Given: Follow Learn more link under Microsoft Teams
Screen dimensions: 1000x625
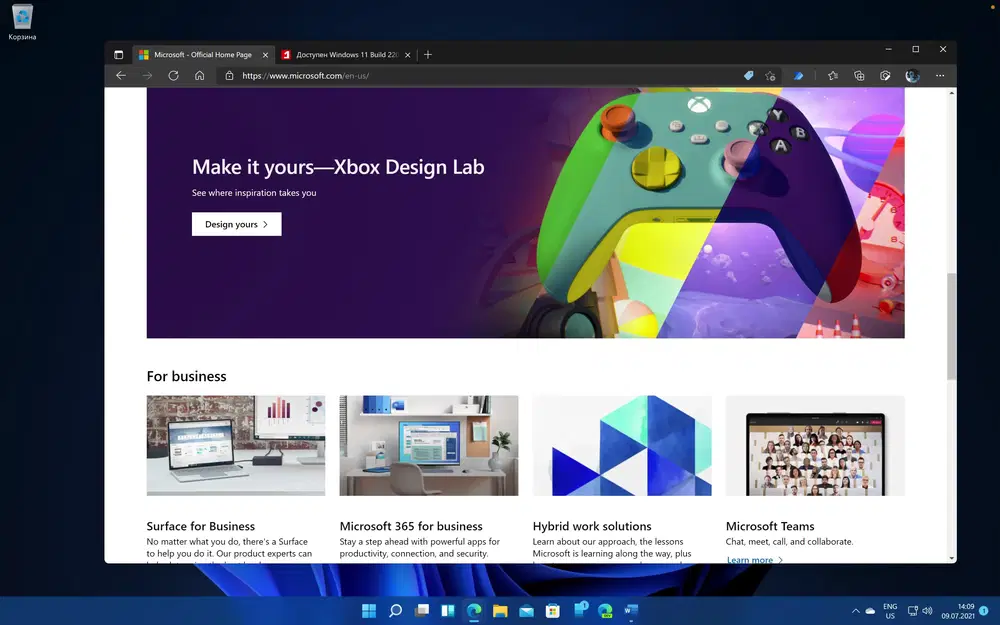Looking at the screenshot, I should point(754,560).
